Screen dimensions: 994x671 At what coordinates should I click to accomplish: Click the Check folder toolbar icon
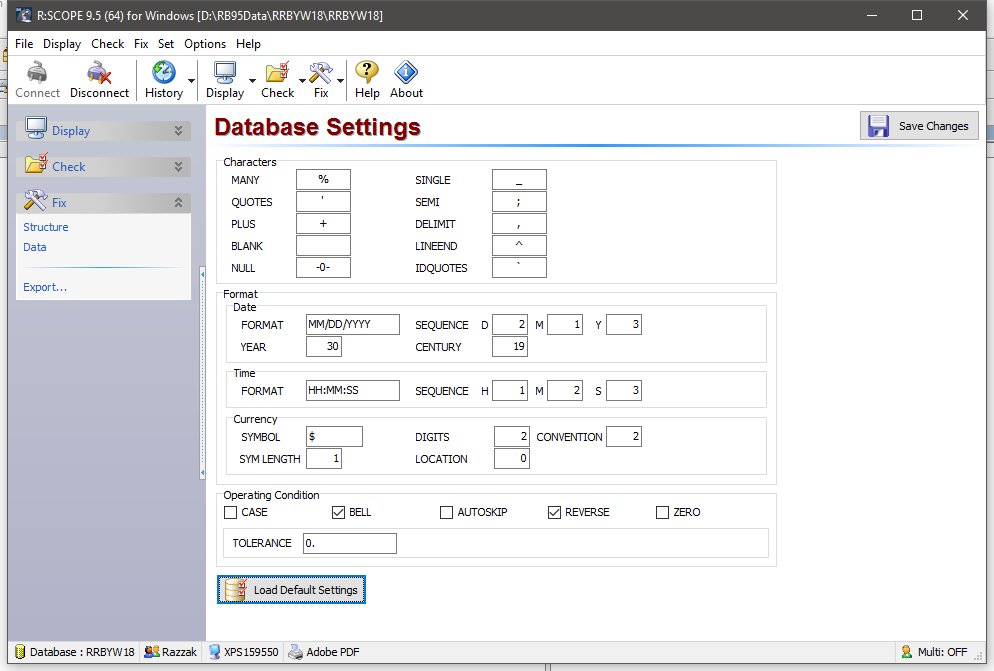point(277,73)
